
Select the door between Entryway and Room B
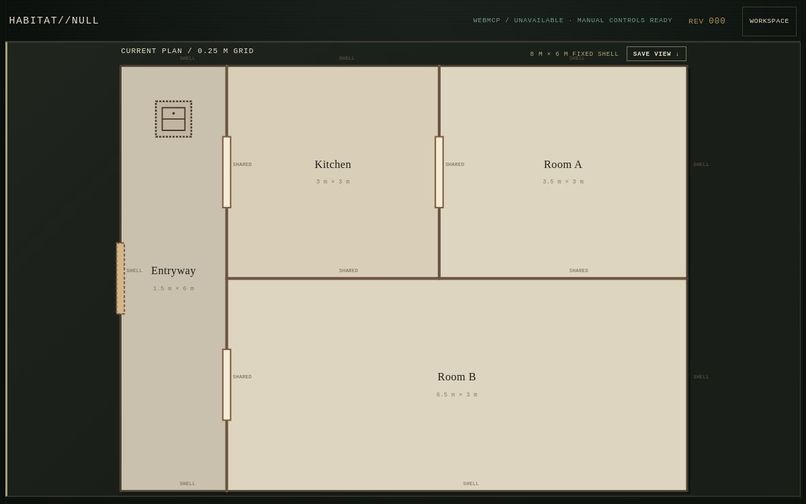click(227, 385)
